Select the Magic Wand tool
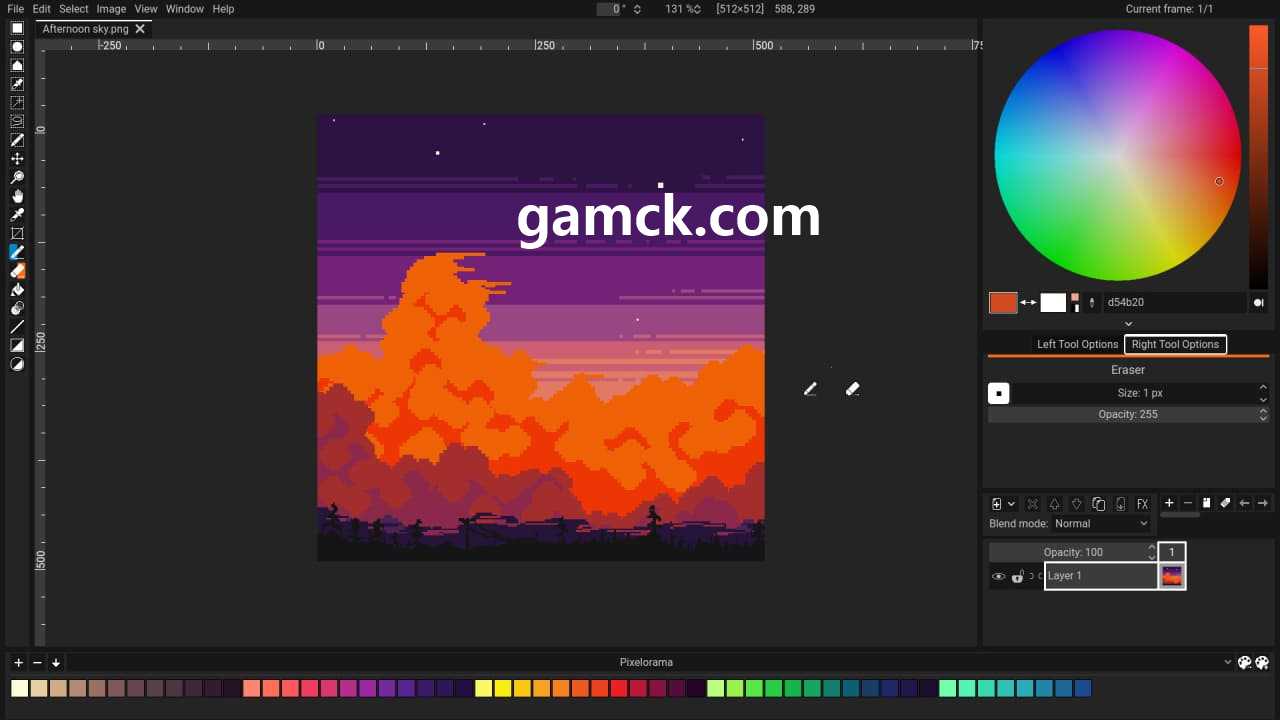 point(17,103)
